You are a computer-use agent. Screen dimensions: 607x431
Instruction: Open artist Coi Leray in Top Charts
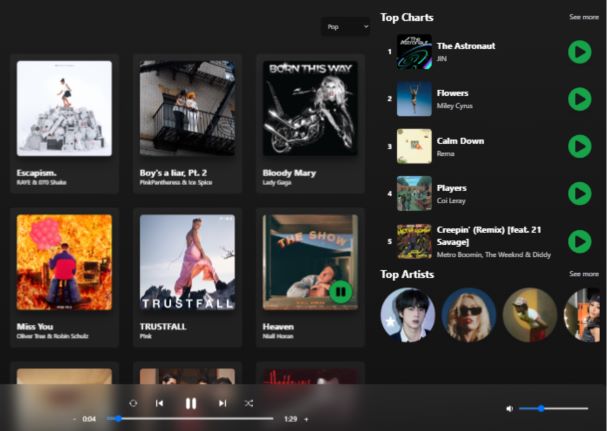pos(451,201)
